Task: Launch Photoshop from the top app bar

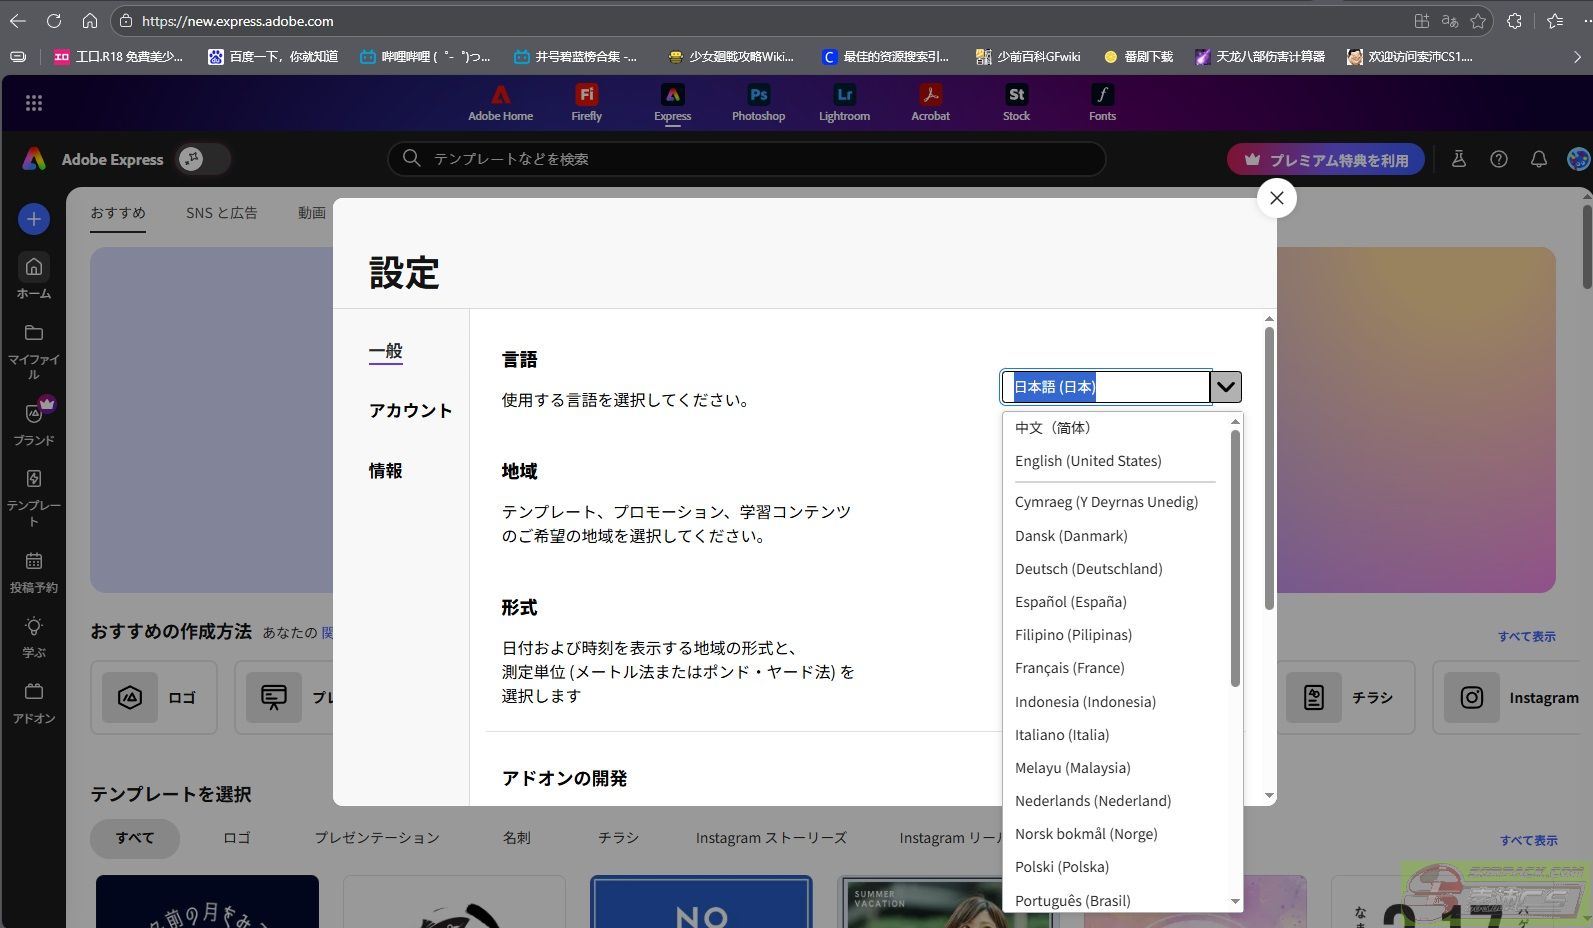Action: click(758, 102)
